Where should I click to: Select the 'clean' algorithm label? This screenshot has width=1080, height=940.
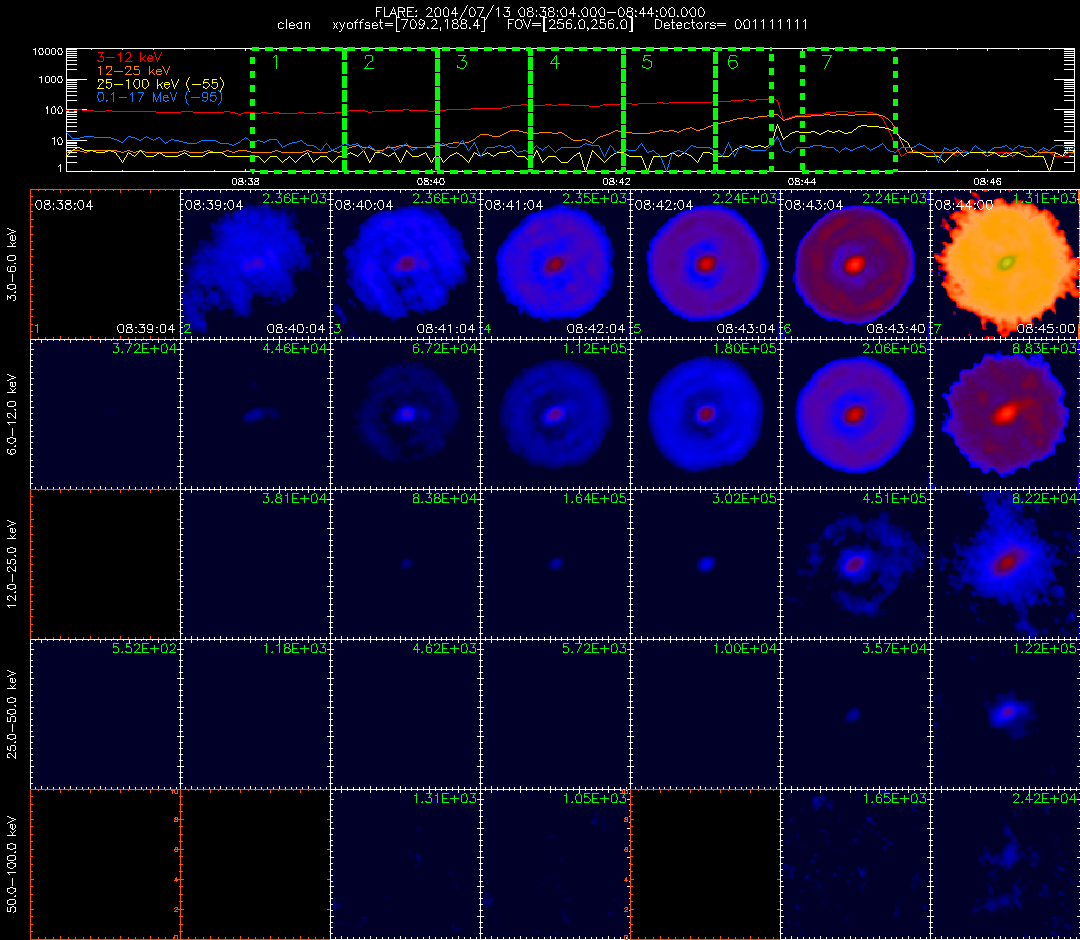point(294,25)
